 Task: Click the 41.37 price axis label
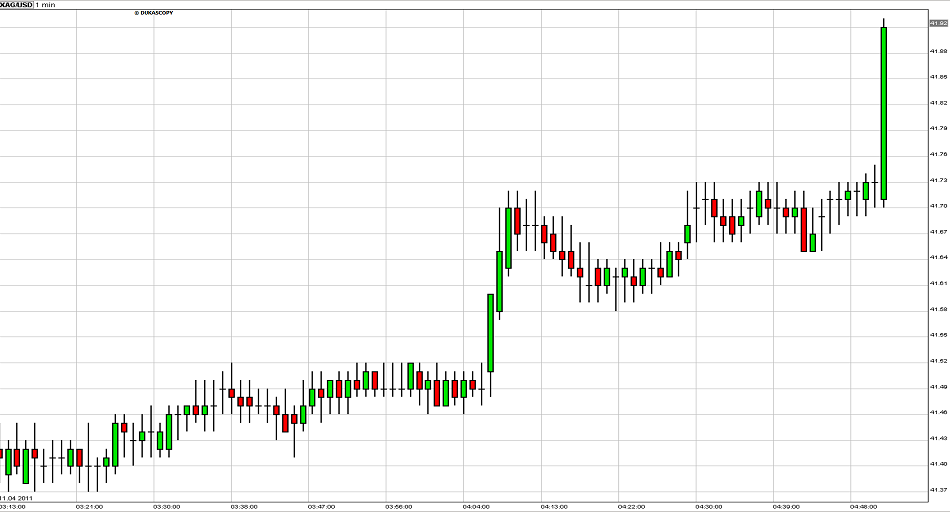point(937,489)
